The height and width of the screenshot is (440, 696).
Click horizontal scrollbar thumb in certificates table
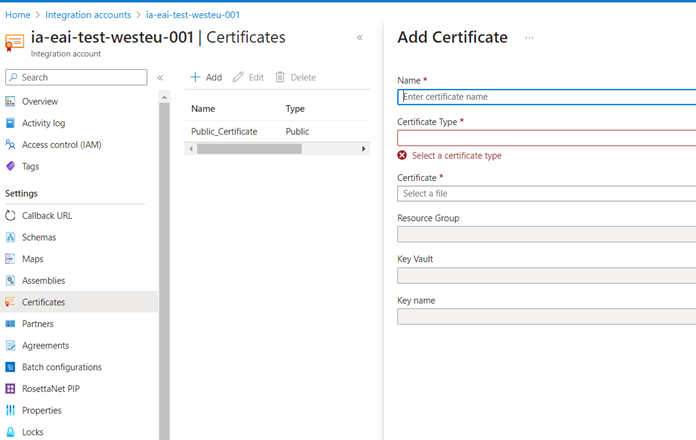[x=249, y=149]
